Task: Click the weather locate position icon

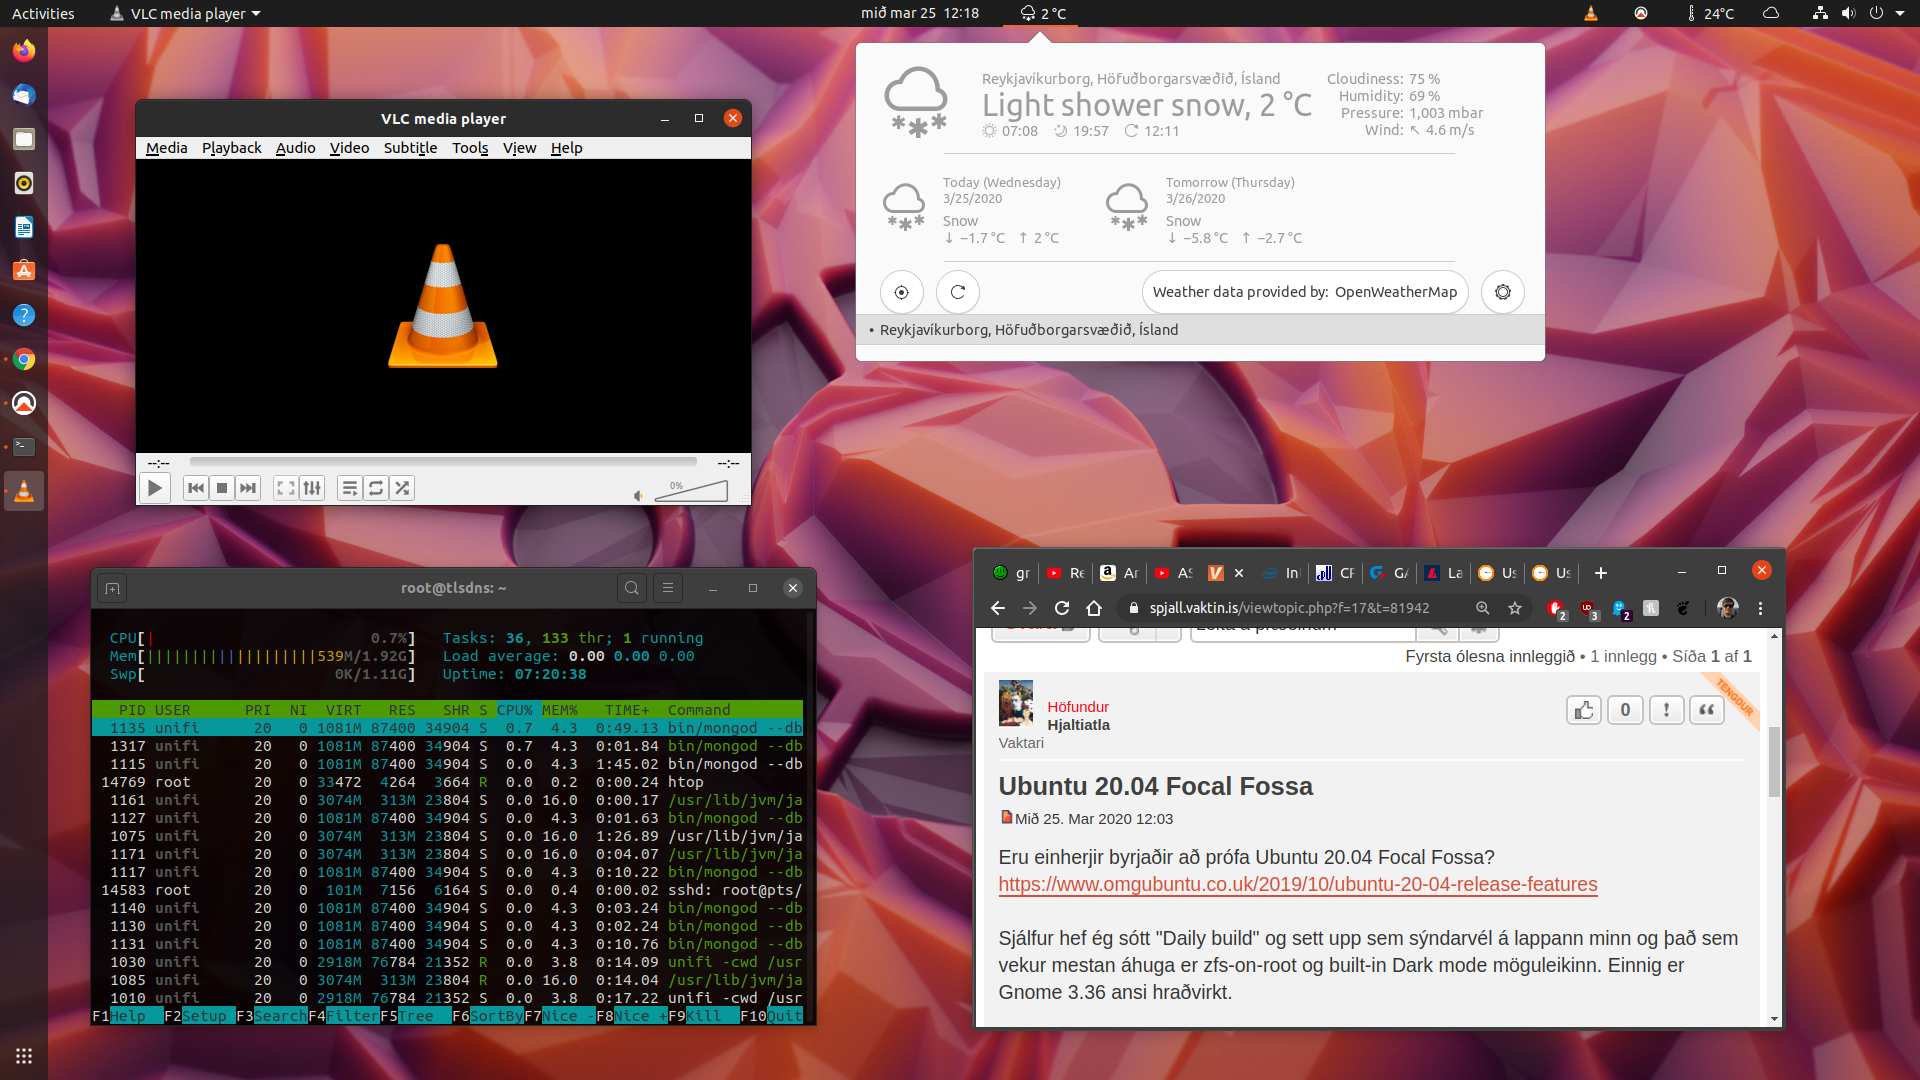Action: (901, 292)
